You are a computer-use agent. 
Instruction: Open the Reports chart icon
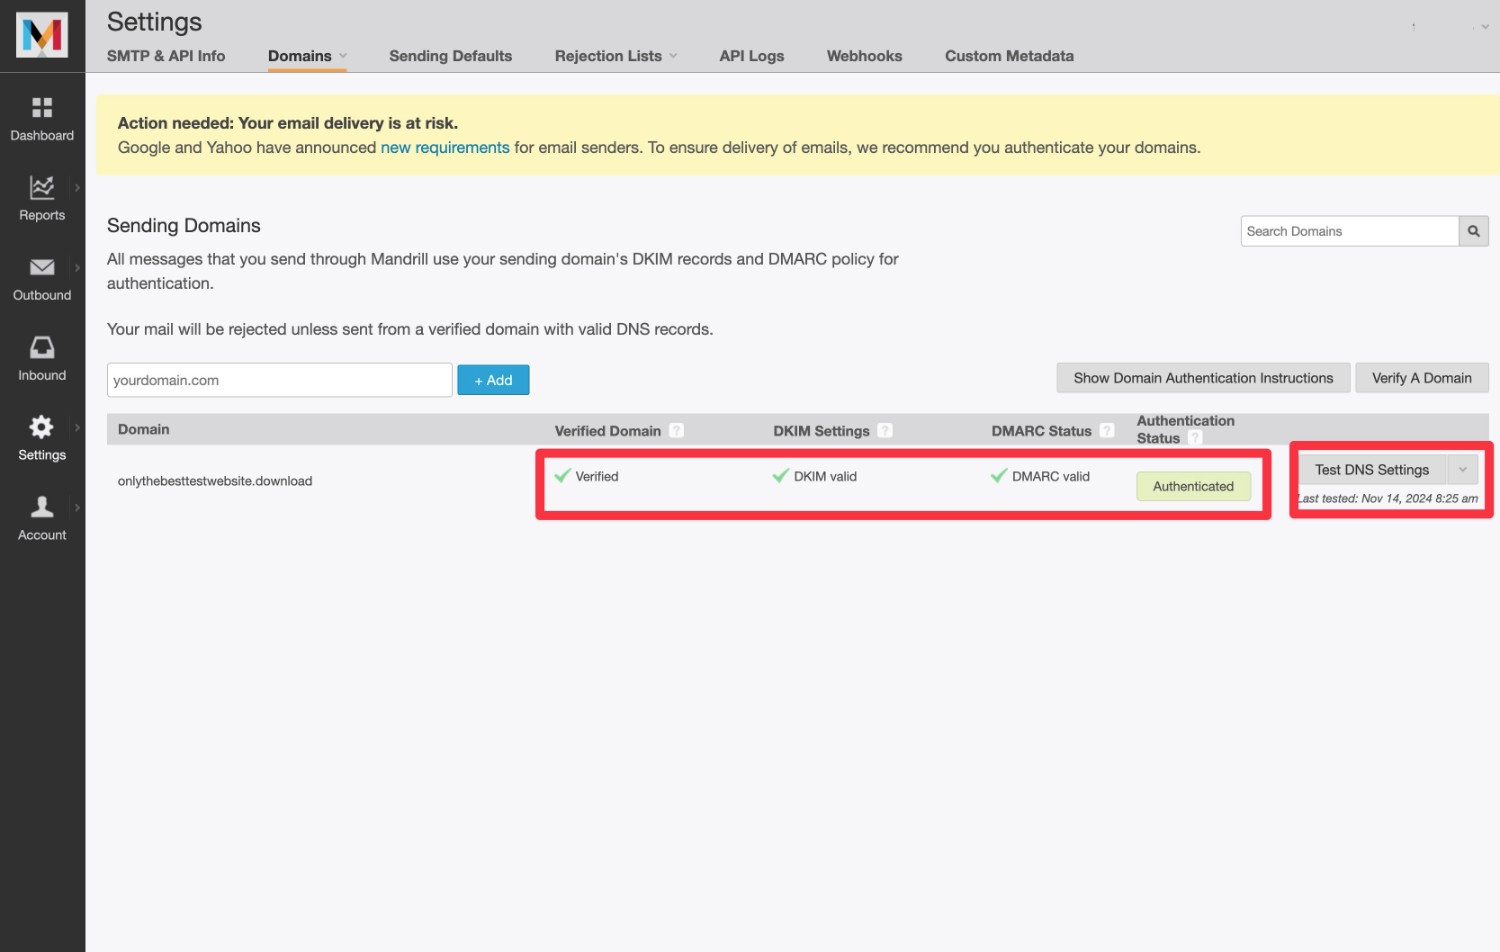[42, 187]
